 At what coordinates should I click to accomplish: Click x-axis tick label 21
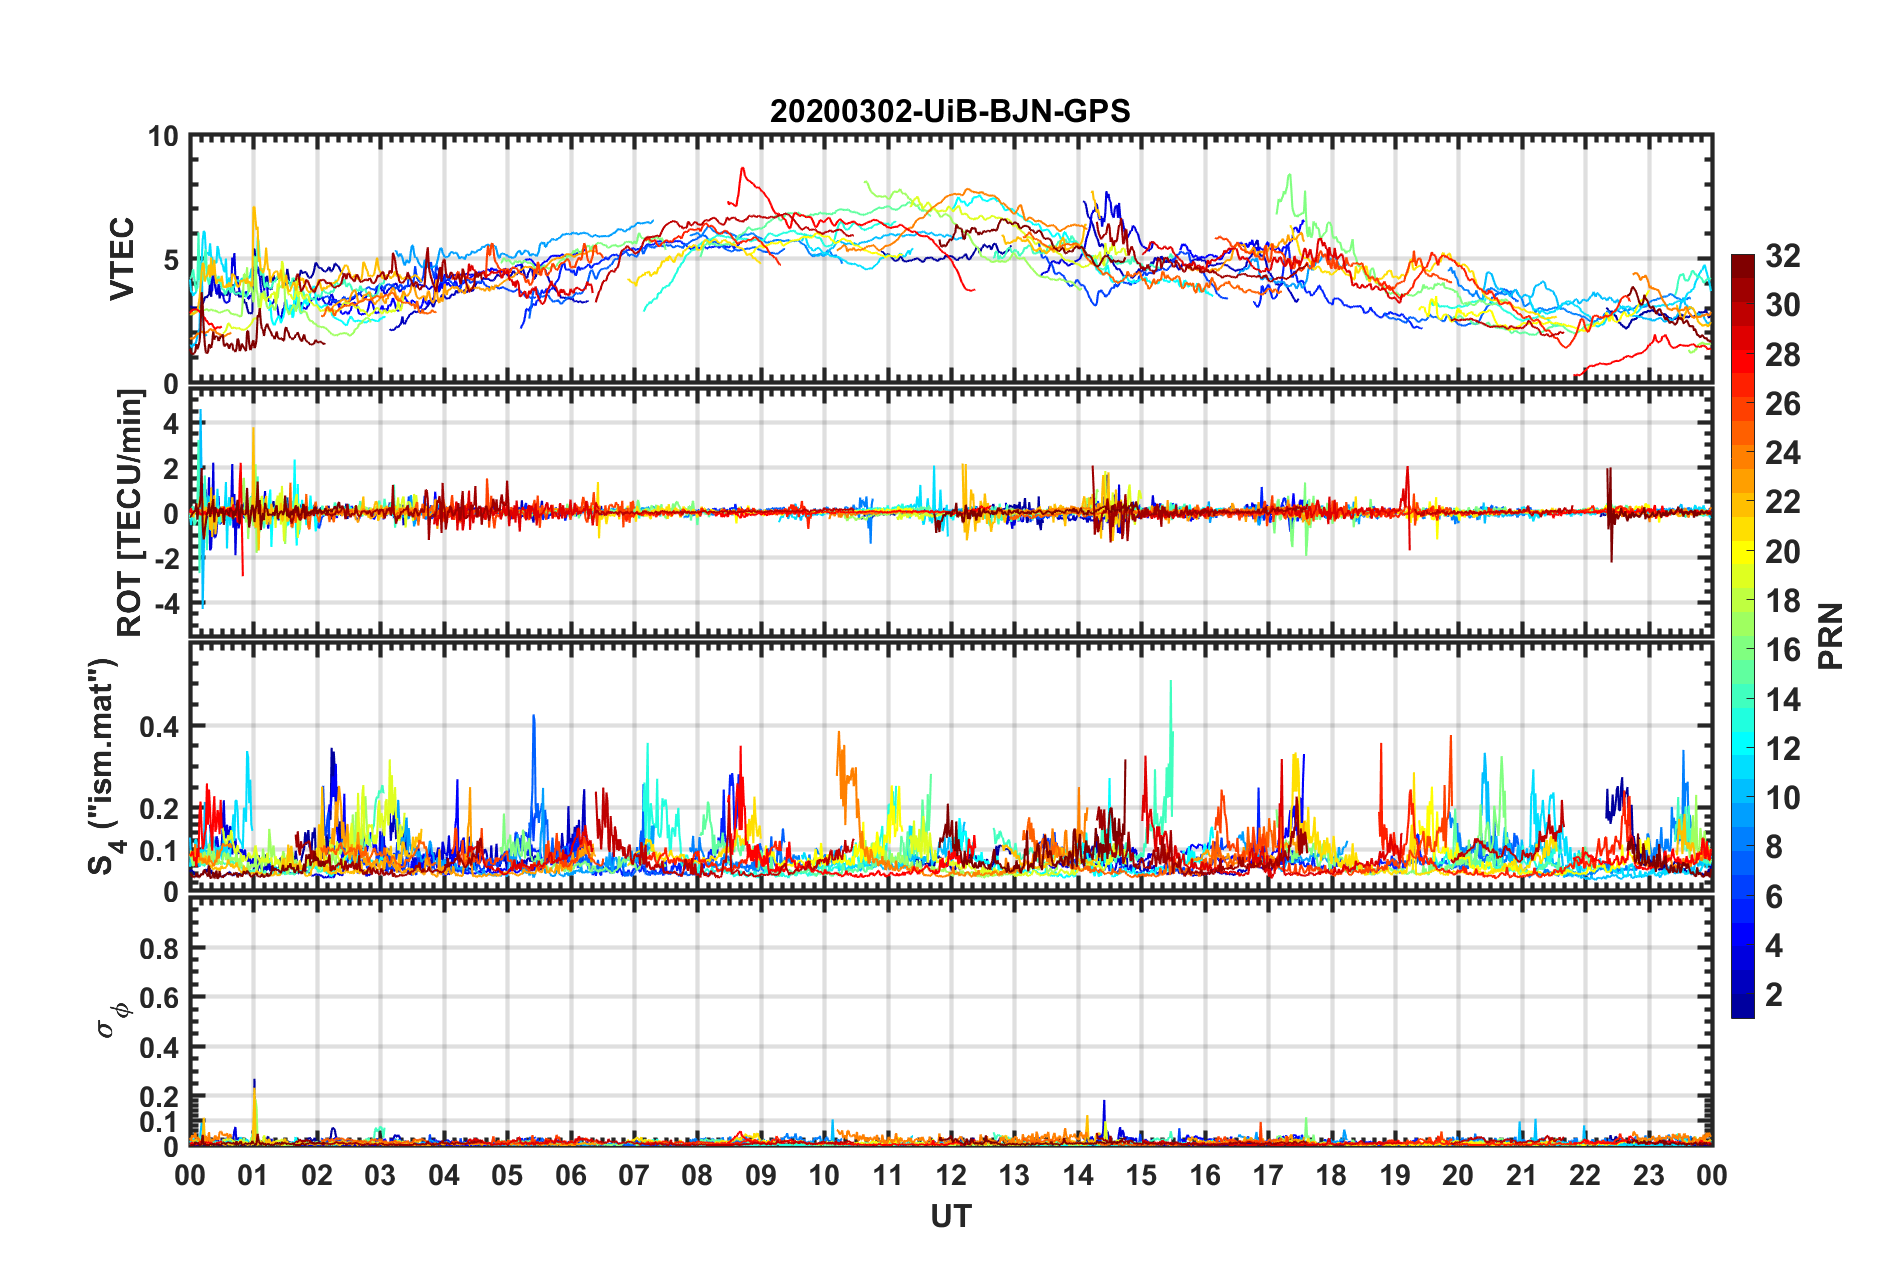coord(1522,1175)
